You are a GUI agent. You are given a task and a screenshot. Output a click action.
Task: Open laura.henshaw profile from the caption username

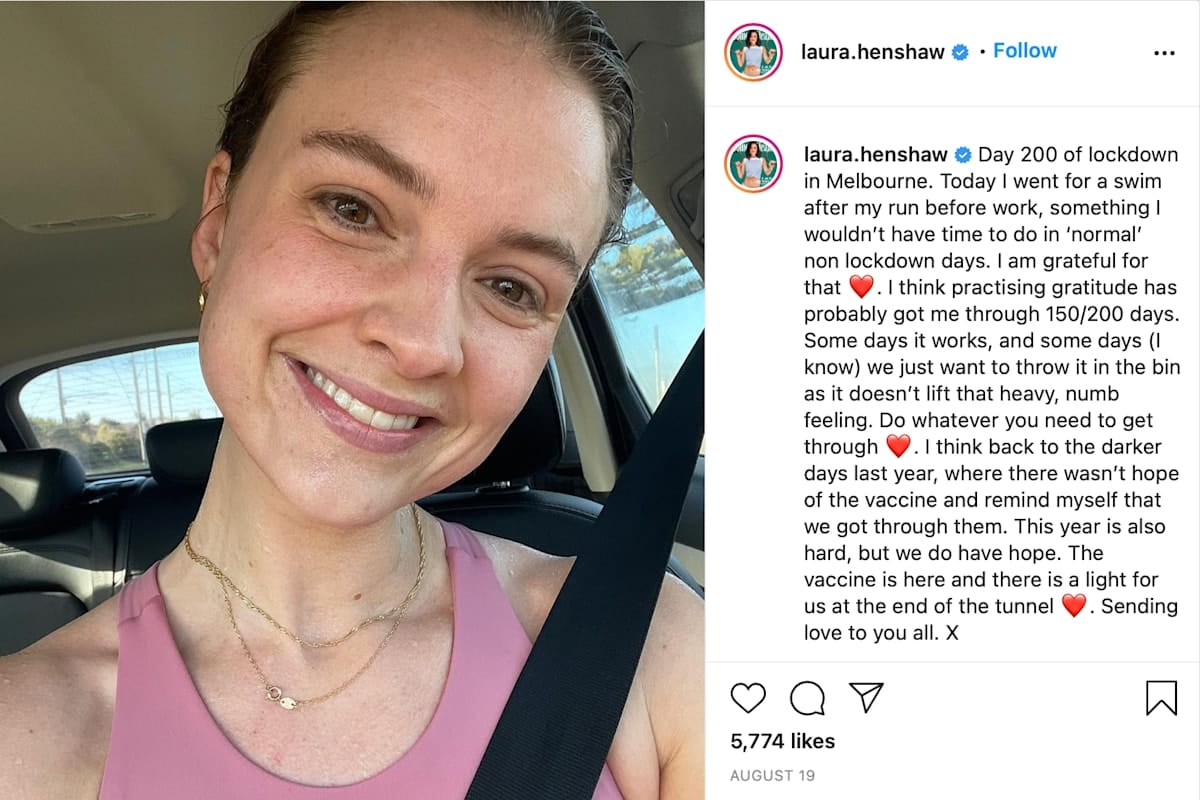876,155
